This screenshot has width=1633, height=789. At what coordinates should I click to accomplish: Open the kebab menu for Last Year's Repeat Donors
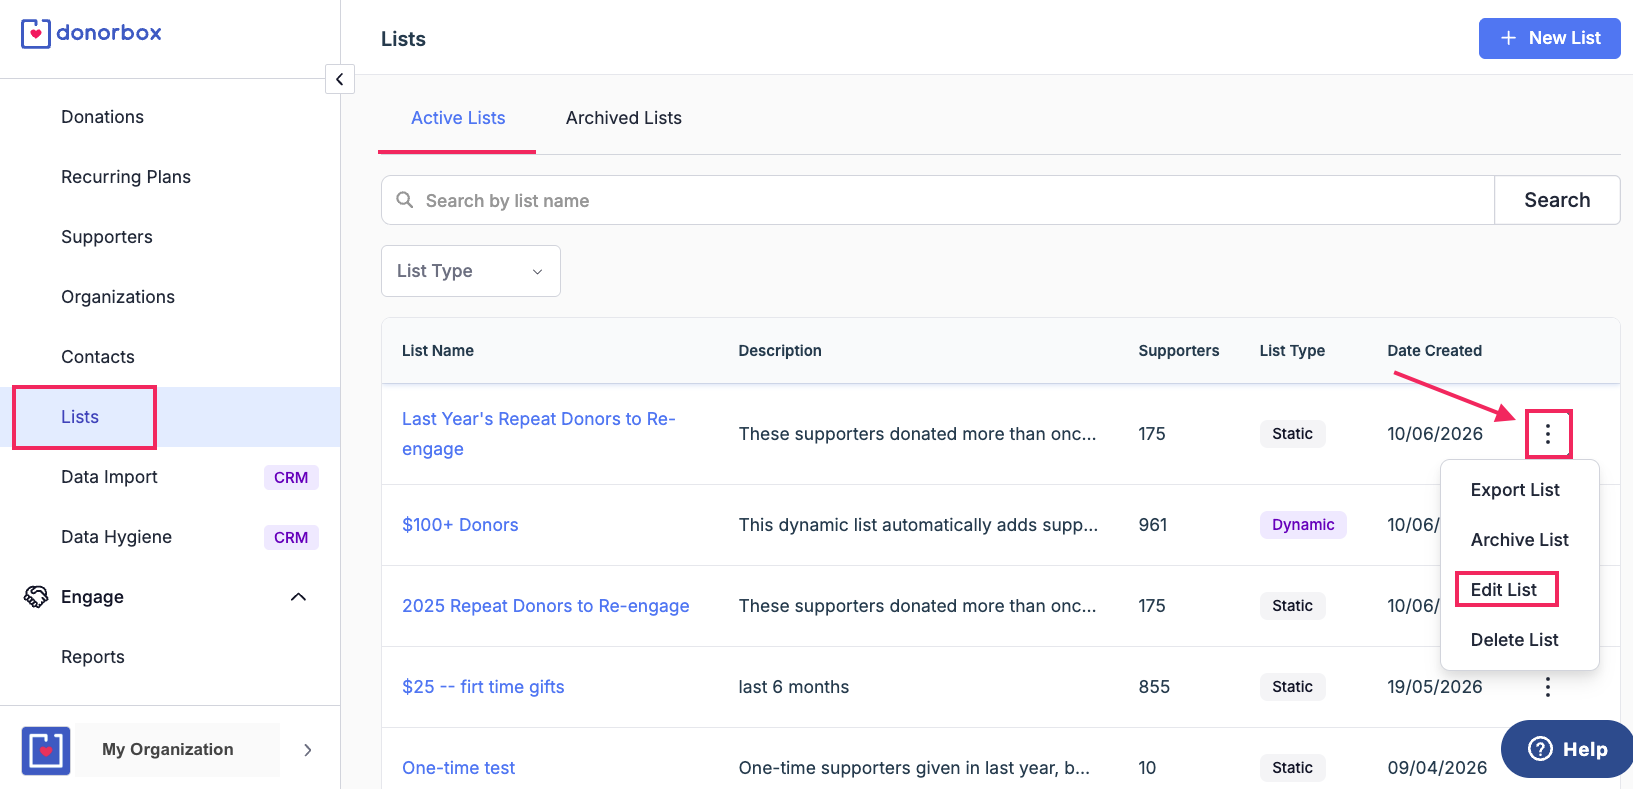(x=1548, y=434)
